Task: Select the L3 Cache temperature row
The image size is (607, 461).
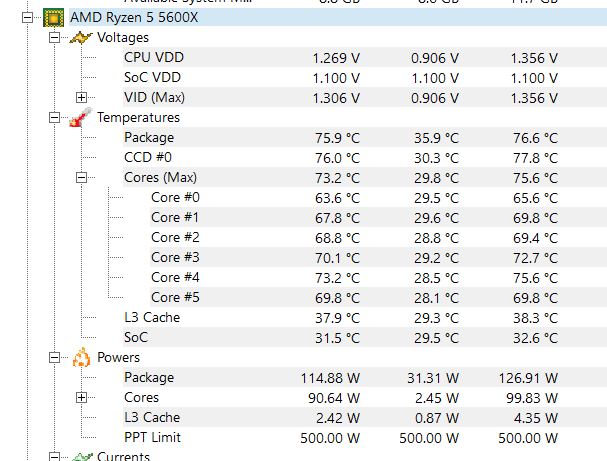Action: point(365,317)
